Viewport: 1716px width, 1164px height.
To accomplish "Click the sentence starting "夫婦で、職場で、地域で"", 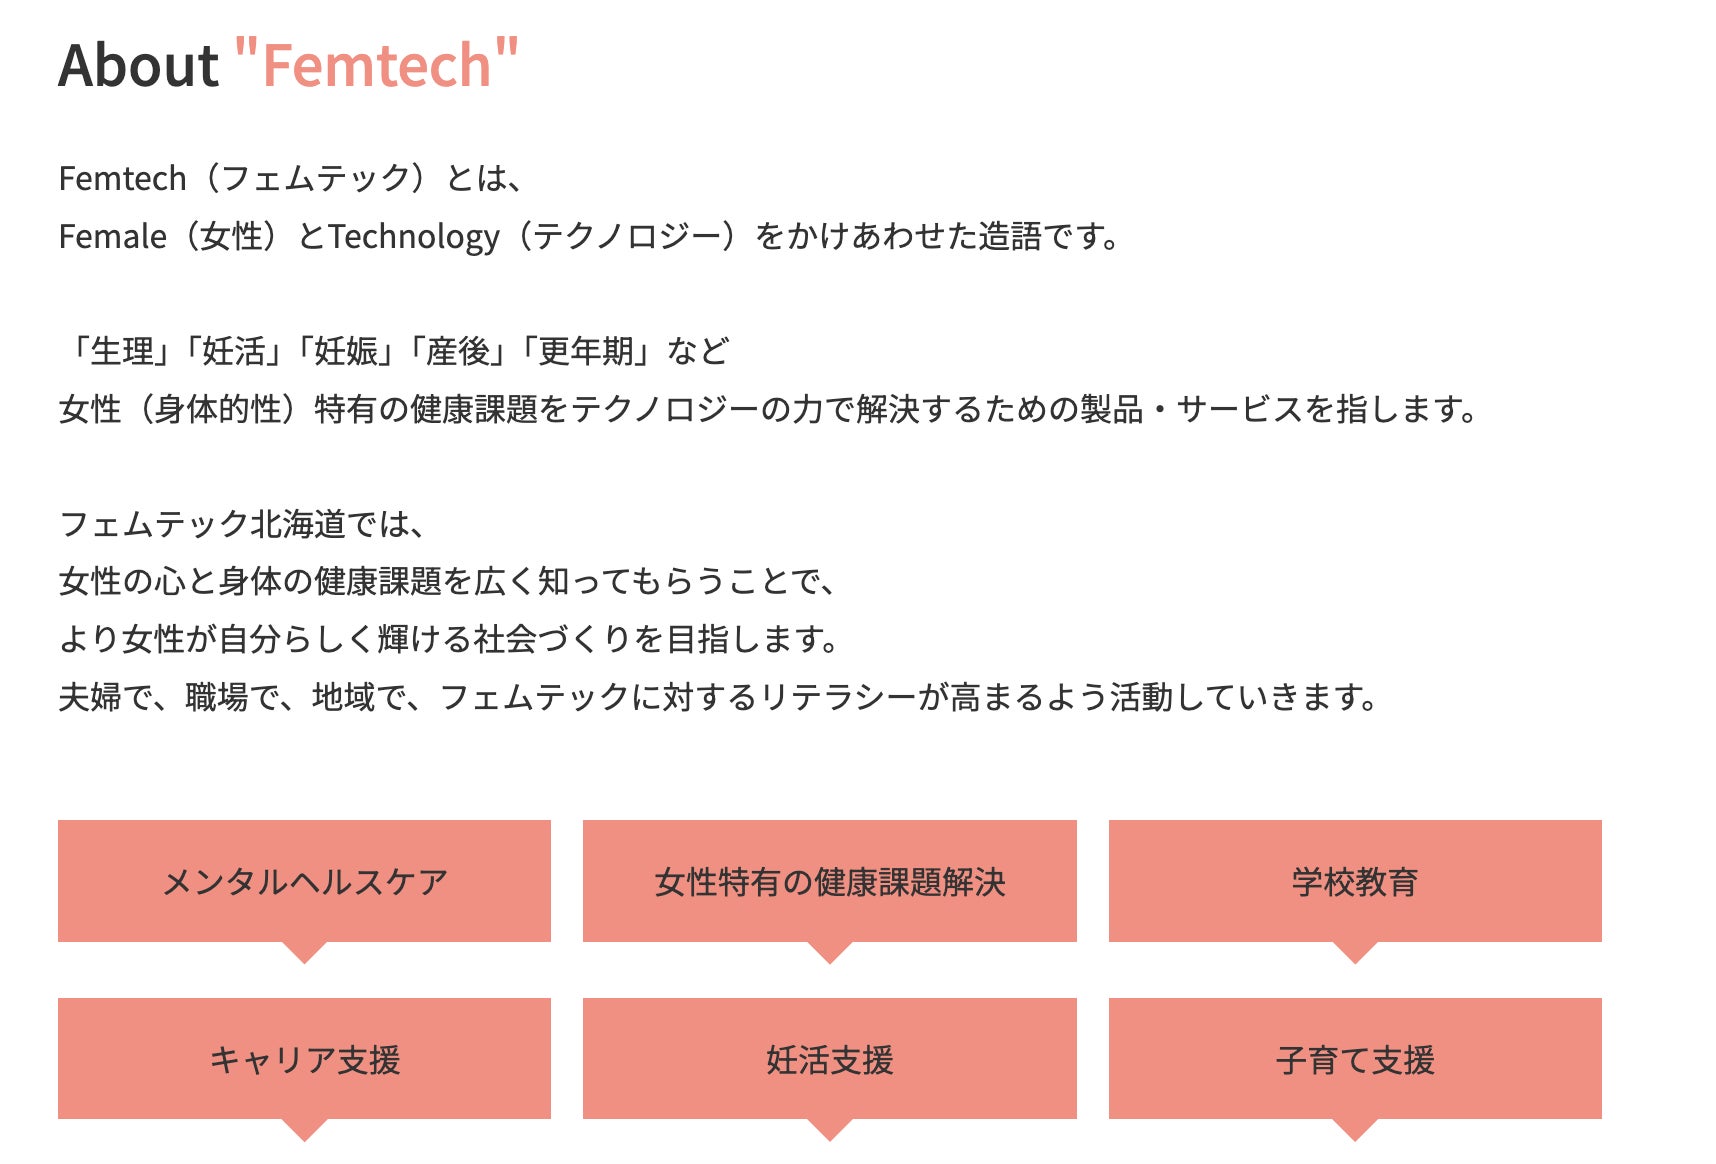I will 718,696.
